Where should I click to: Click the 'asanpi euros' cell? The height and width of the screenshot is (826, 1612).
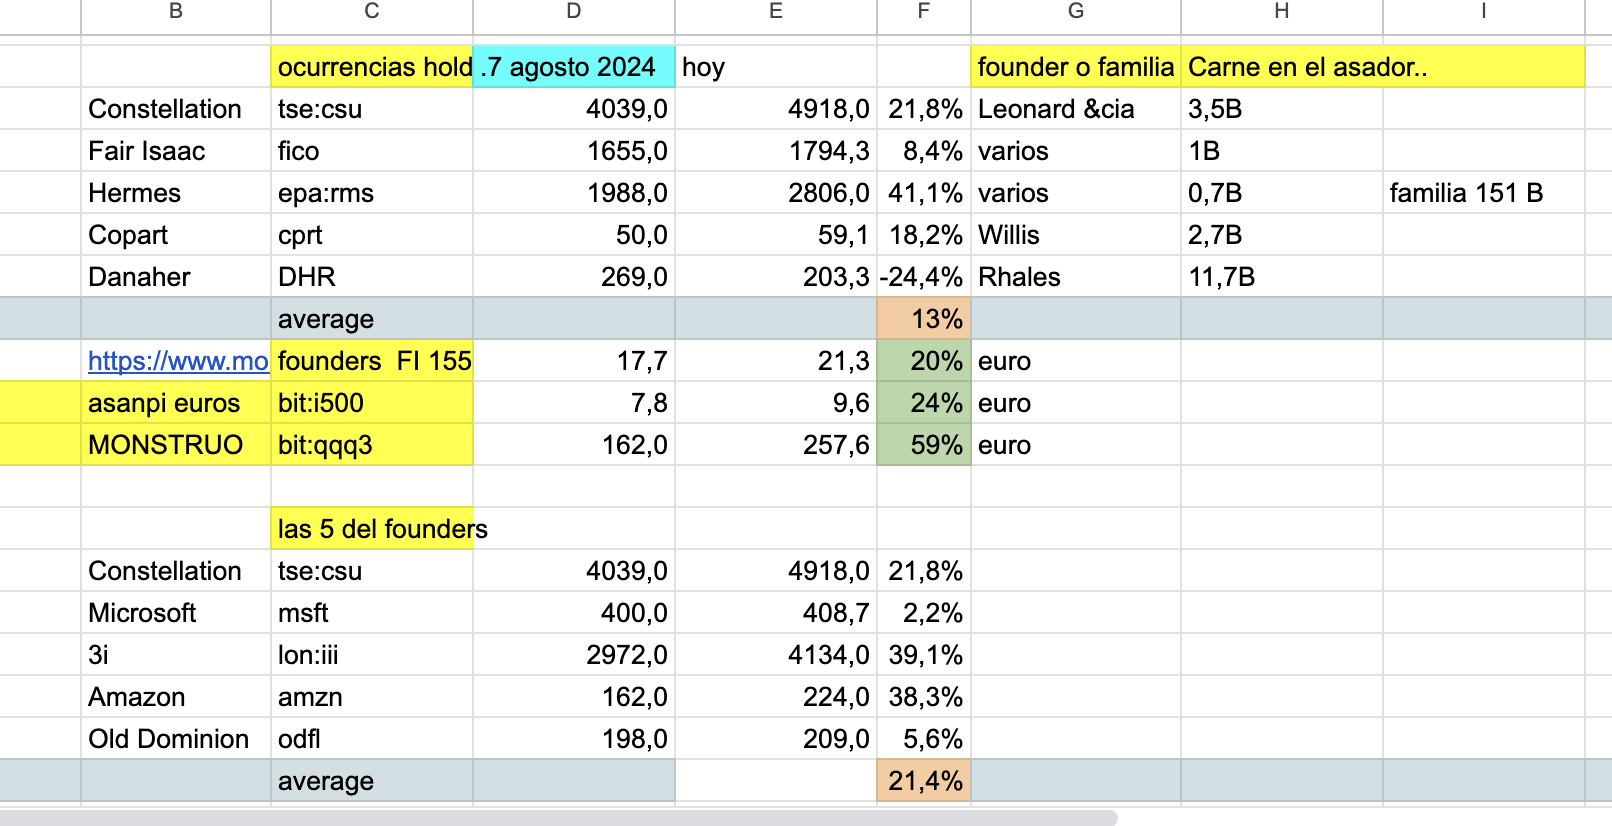coord(176,403)
